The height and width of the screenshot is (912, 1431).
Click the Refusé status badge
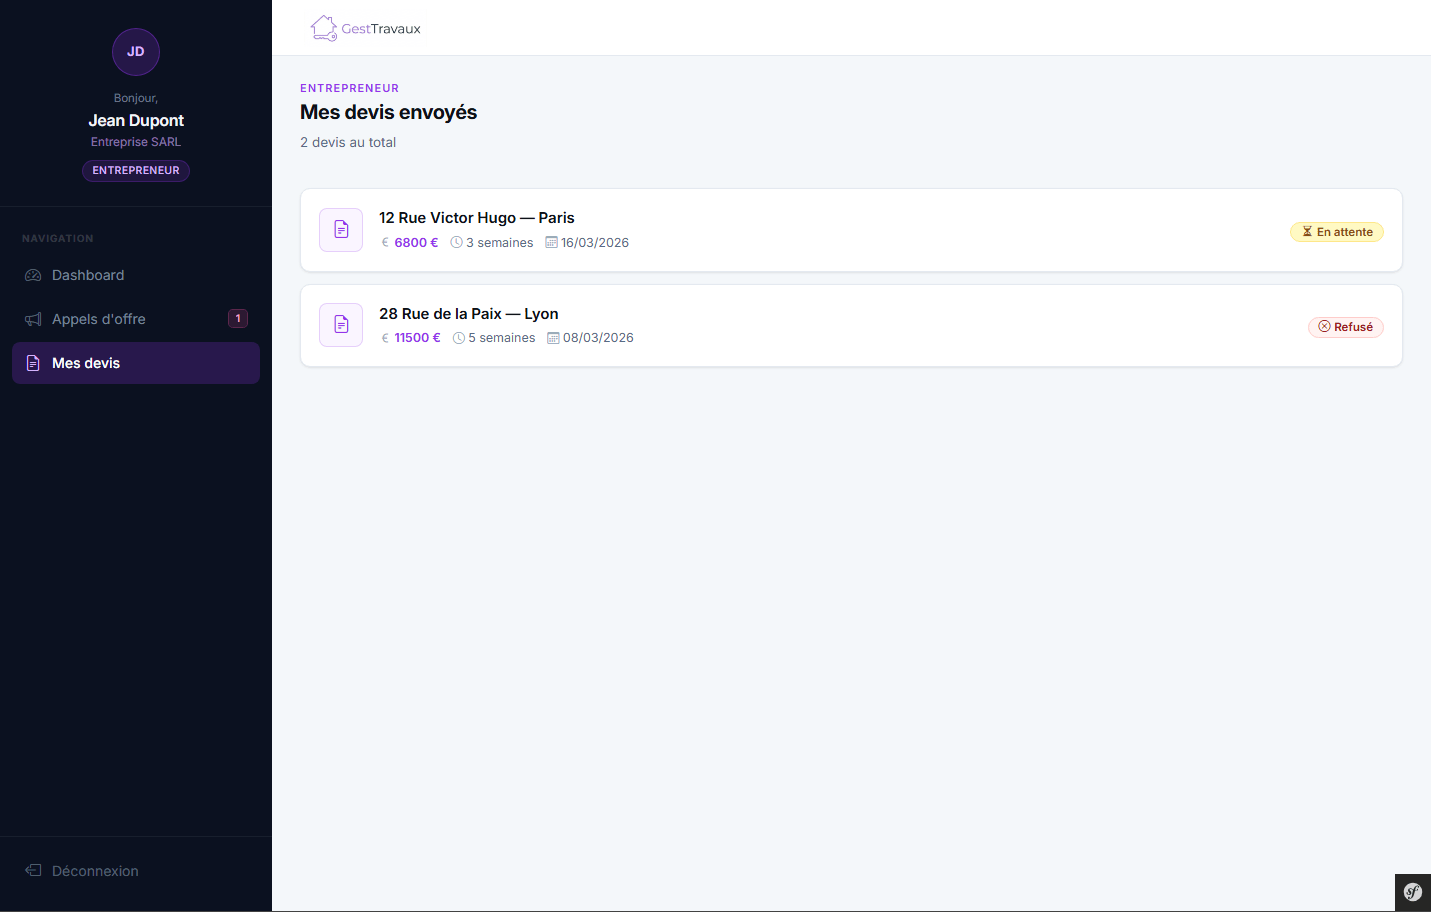(1345, 327)
